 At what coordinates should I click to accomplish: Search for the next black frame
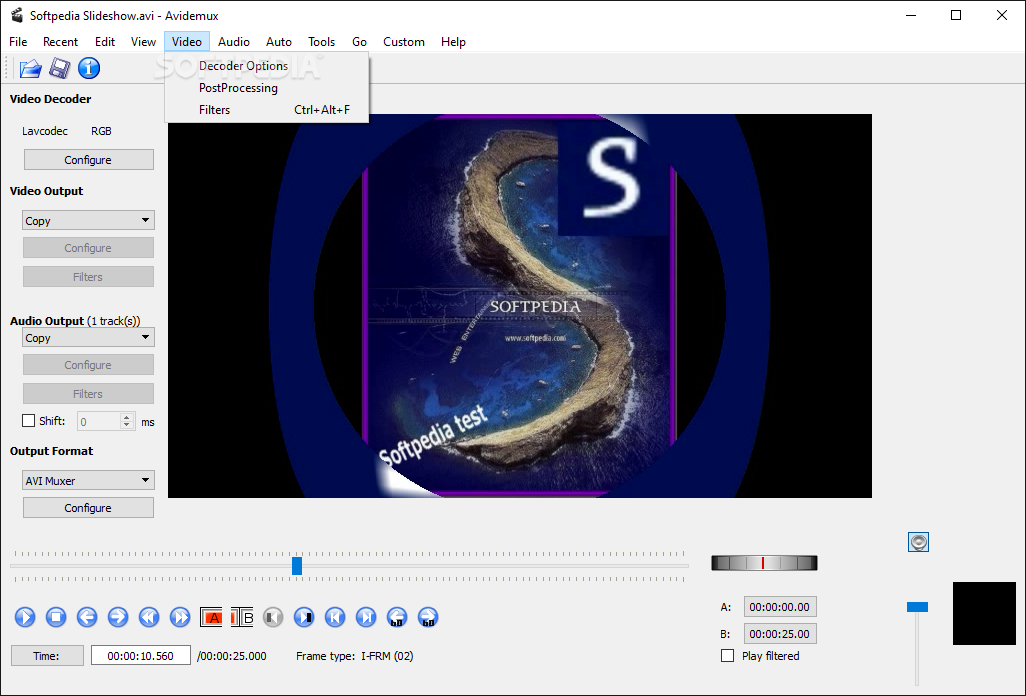(304, 617)
